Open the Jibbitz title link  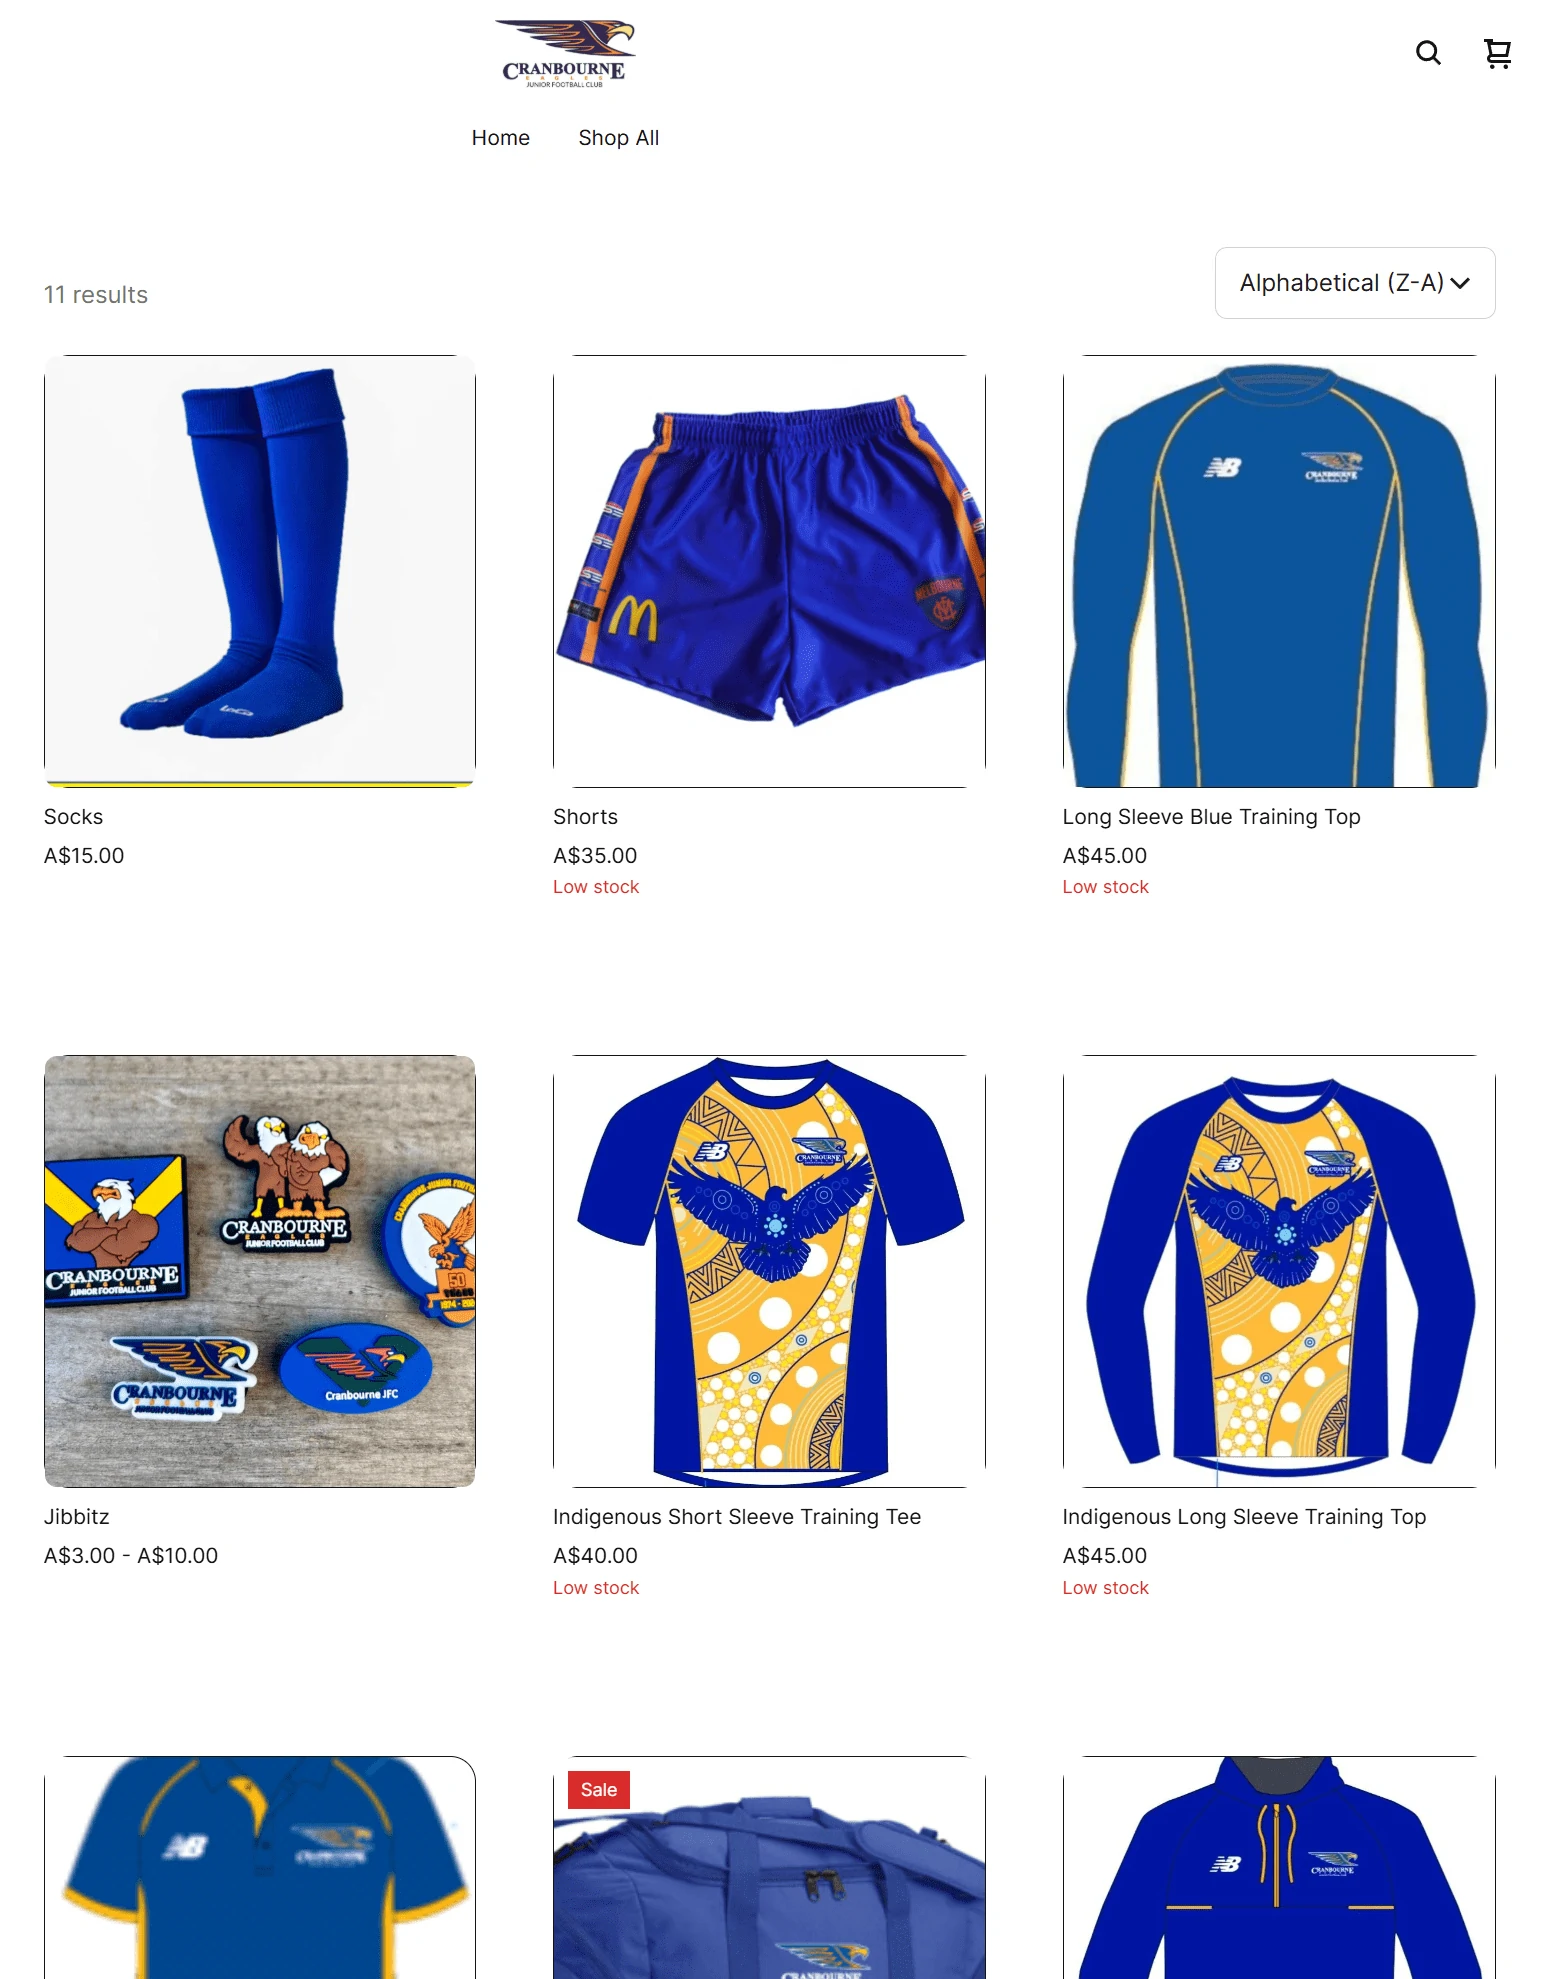(x=77, y=1517)
